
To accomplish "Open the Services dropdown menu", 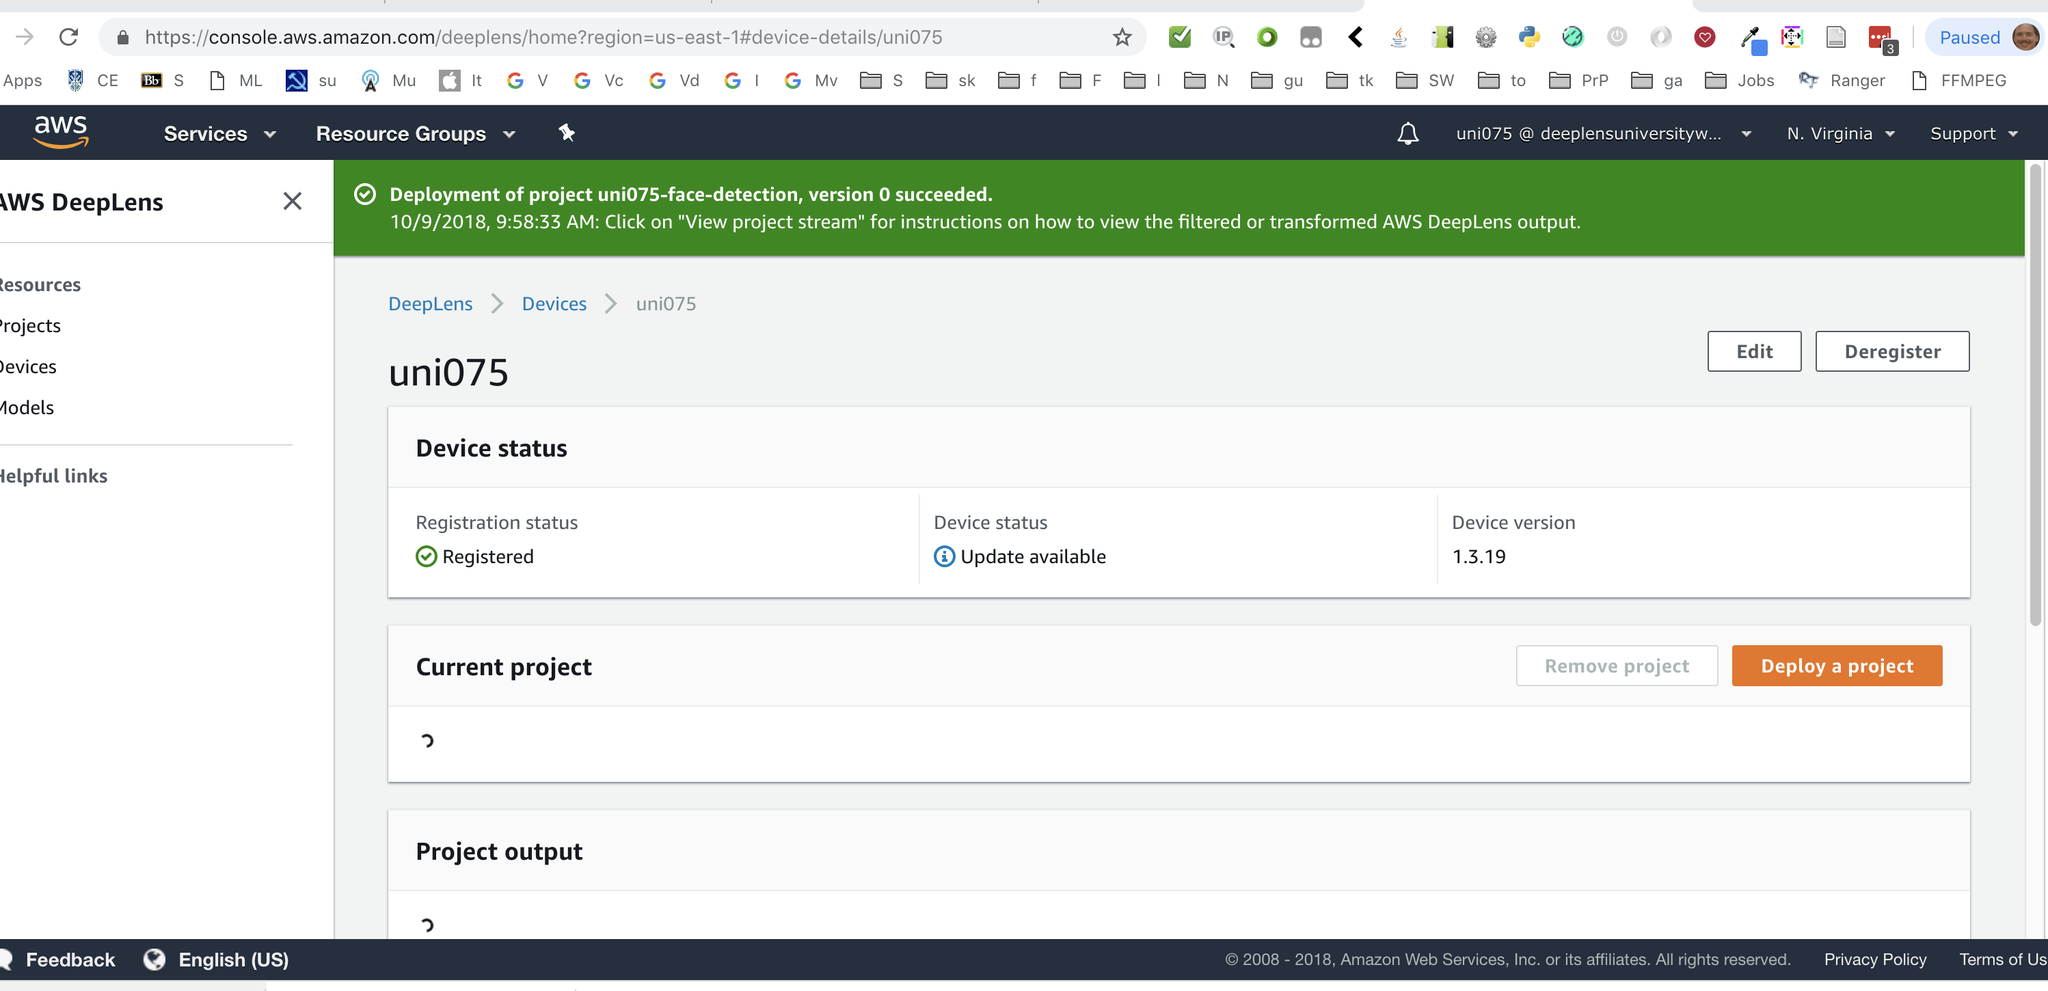I will coord(219,133).
